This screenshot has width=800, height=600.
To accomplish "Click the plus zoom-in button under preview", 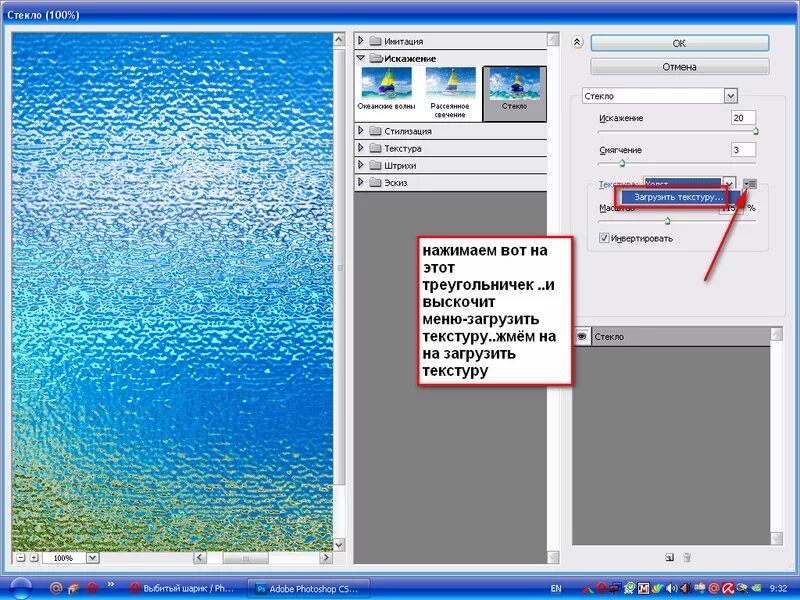I will [34, 558].
